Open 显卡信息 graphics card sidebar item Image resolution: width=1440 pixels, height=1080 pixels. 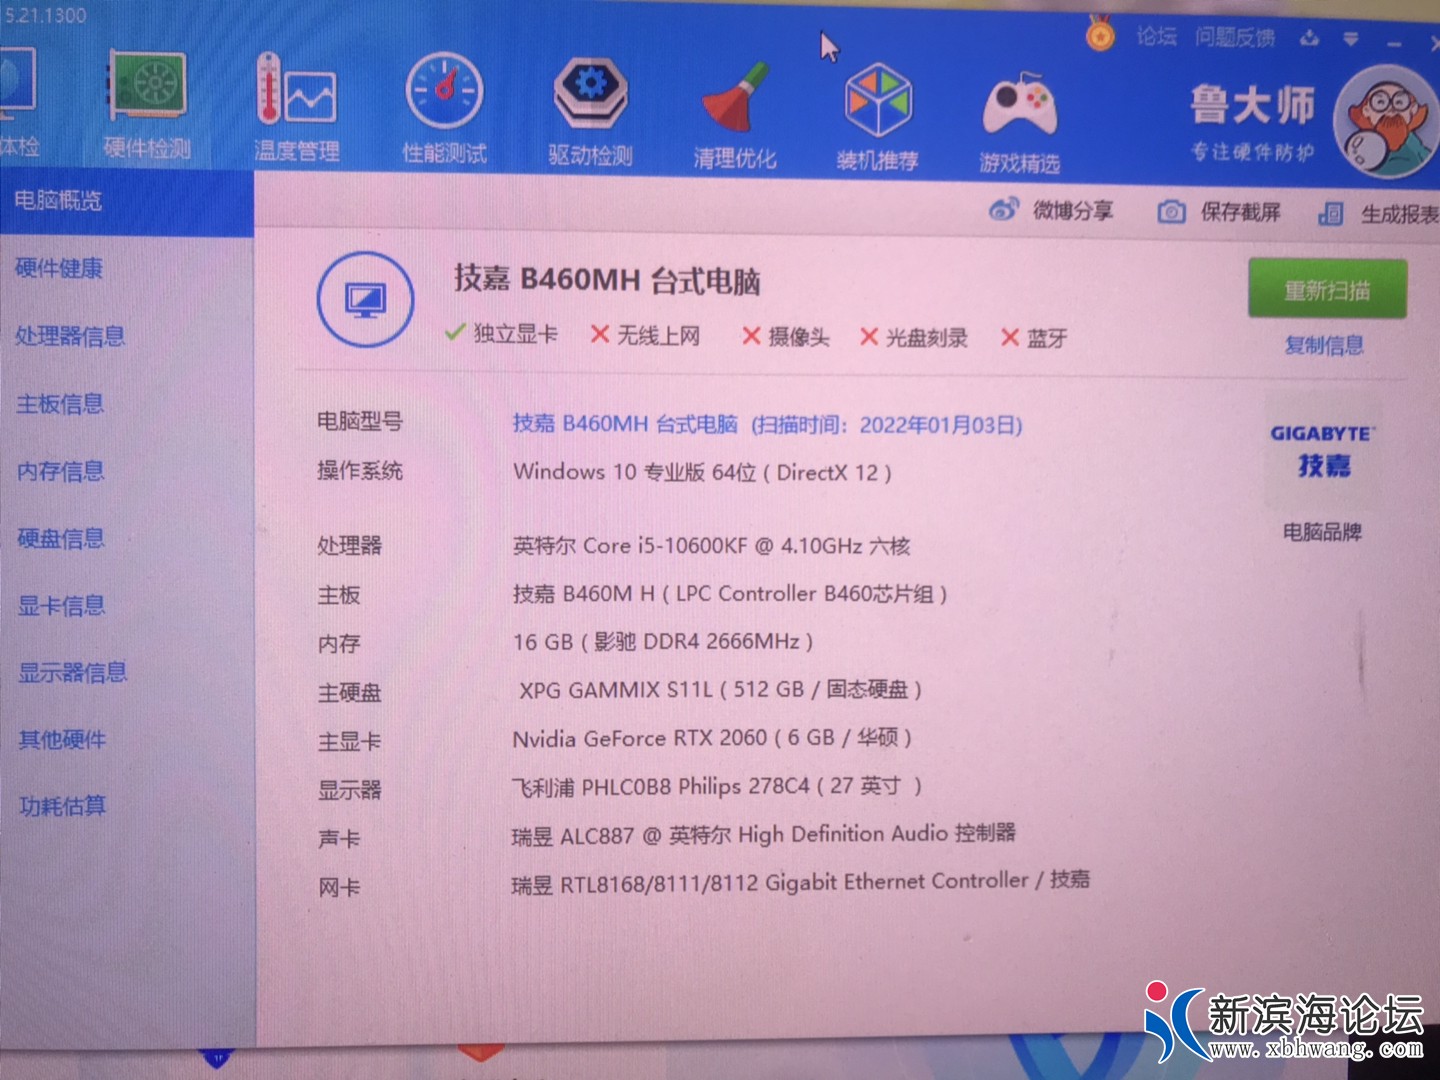(x=61, y=605)
